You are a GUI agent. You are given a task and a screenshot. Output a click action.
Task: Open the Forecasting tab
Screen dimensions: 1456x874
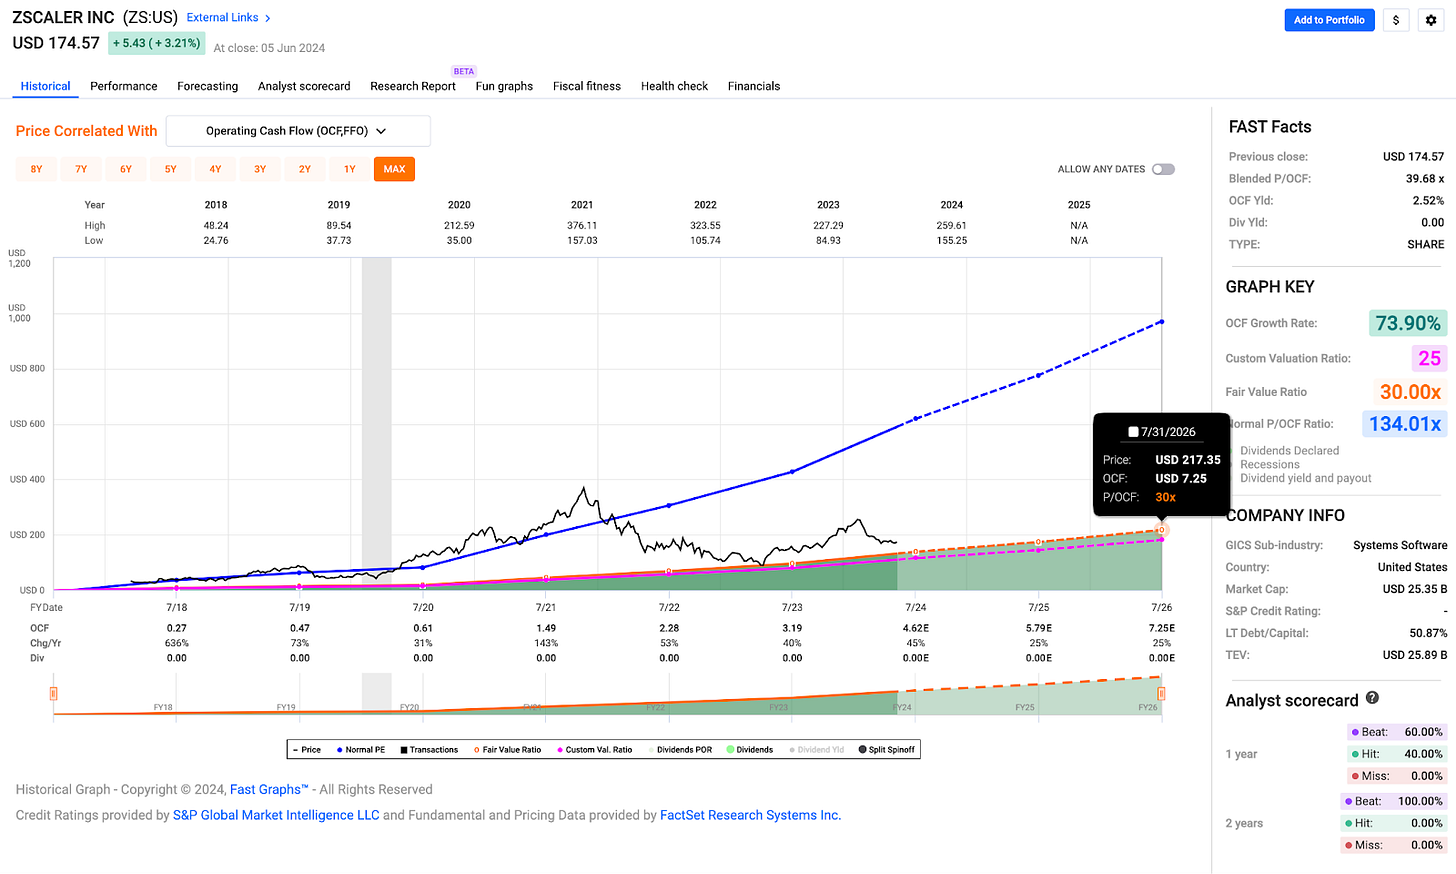[x=208, y=86]
